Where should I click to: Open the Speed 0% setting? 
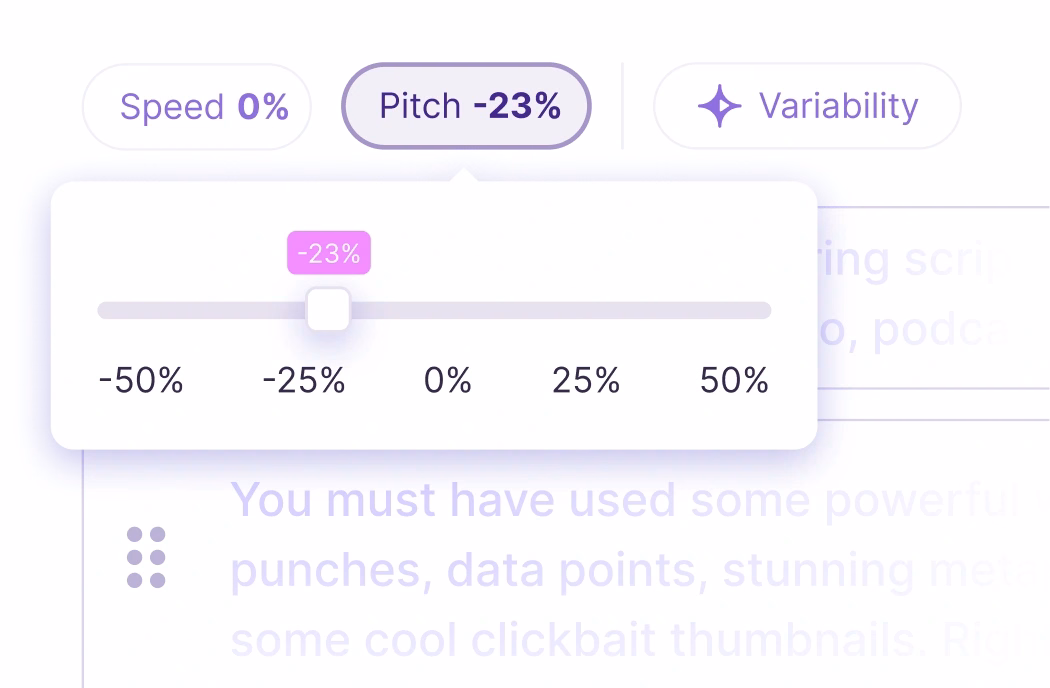(x=197, y=106)
